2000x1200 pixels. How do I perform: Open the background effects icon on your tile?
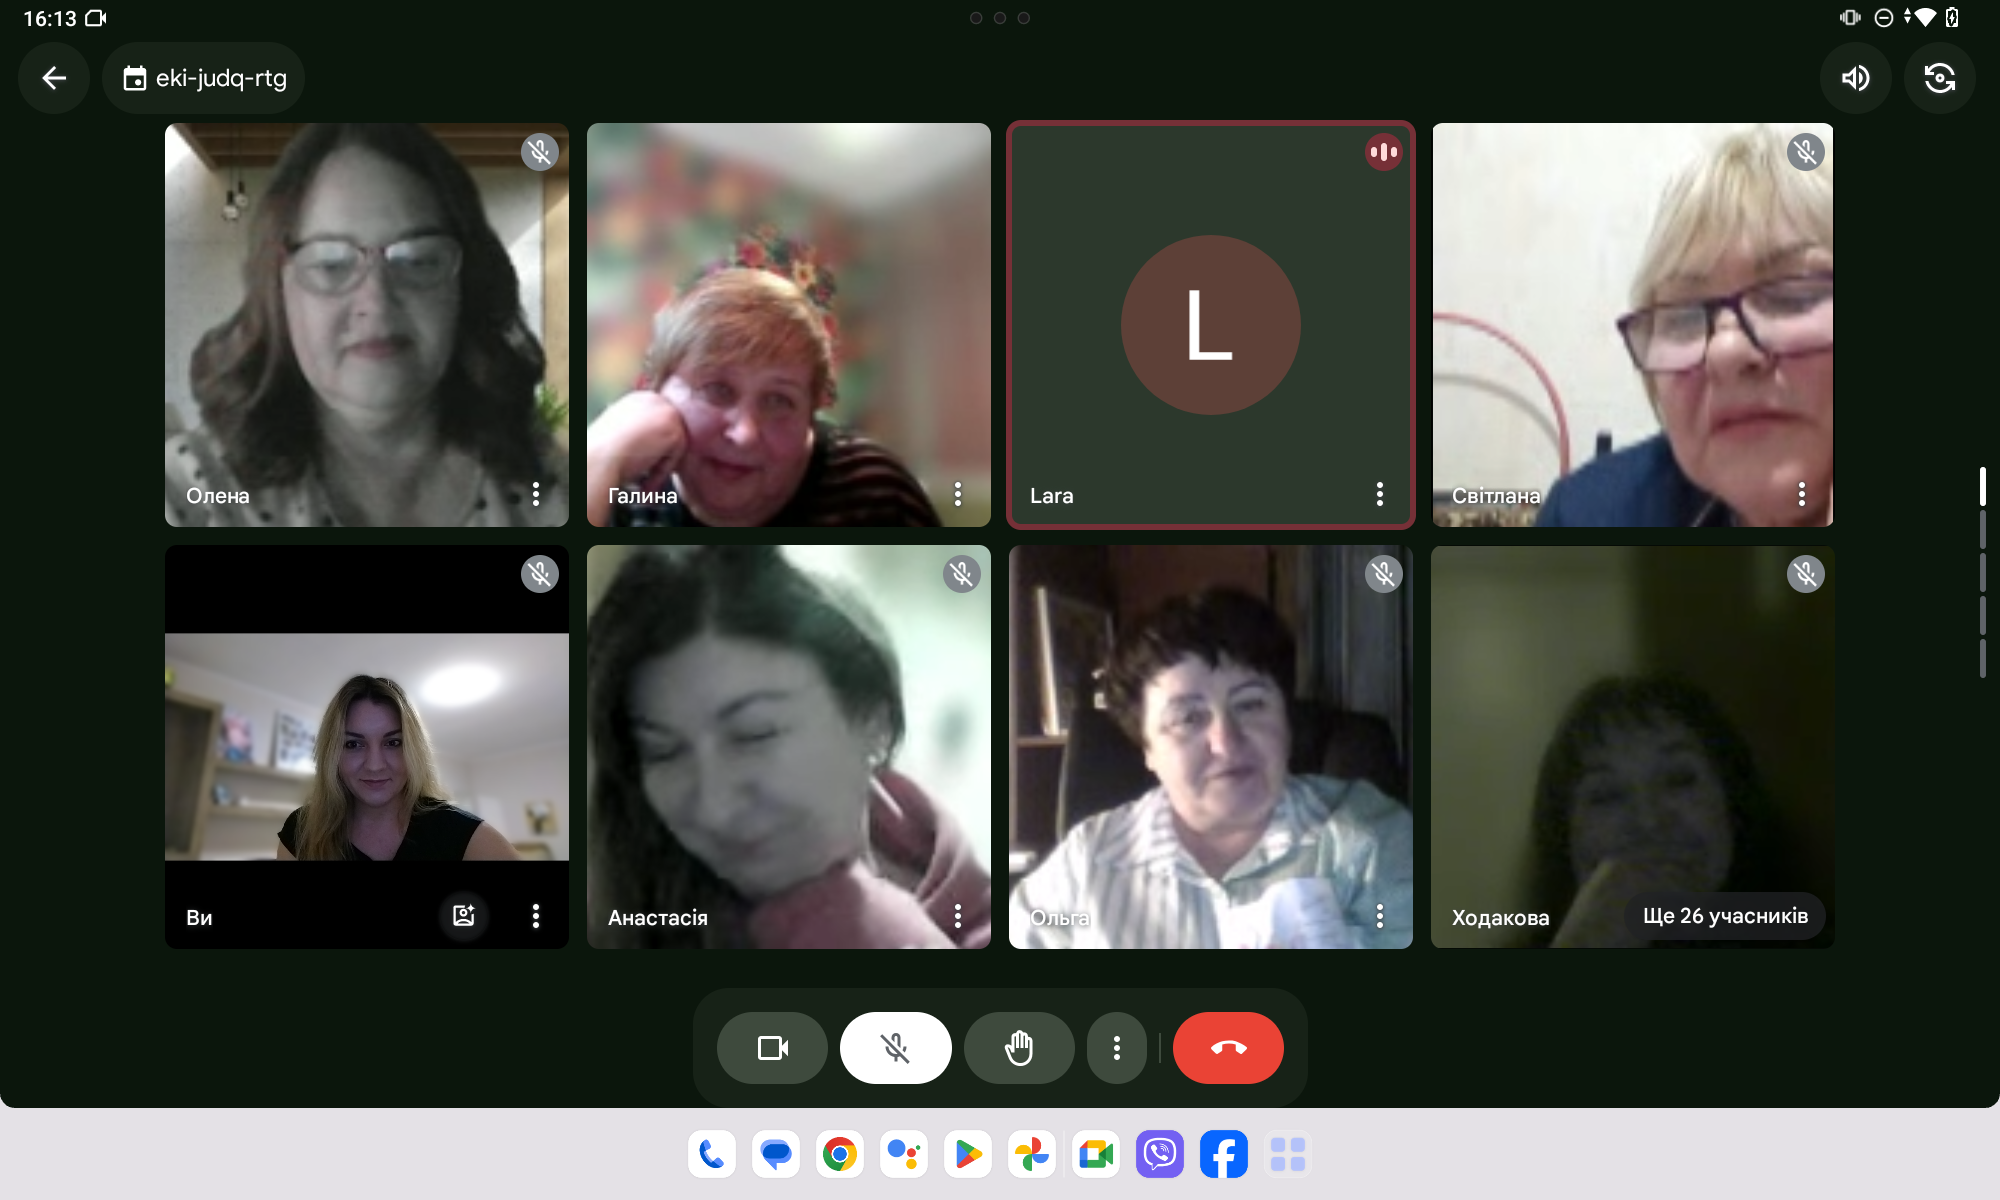[463, 915]
